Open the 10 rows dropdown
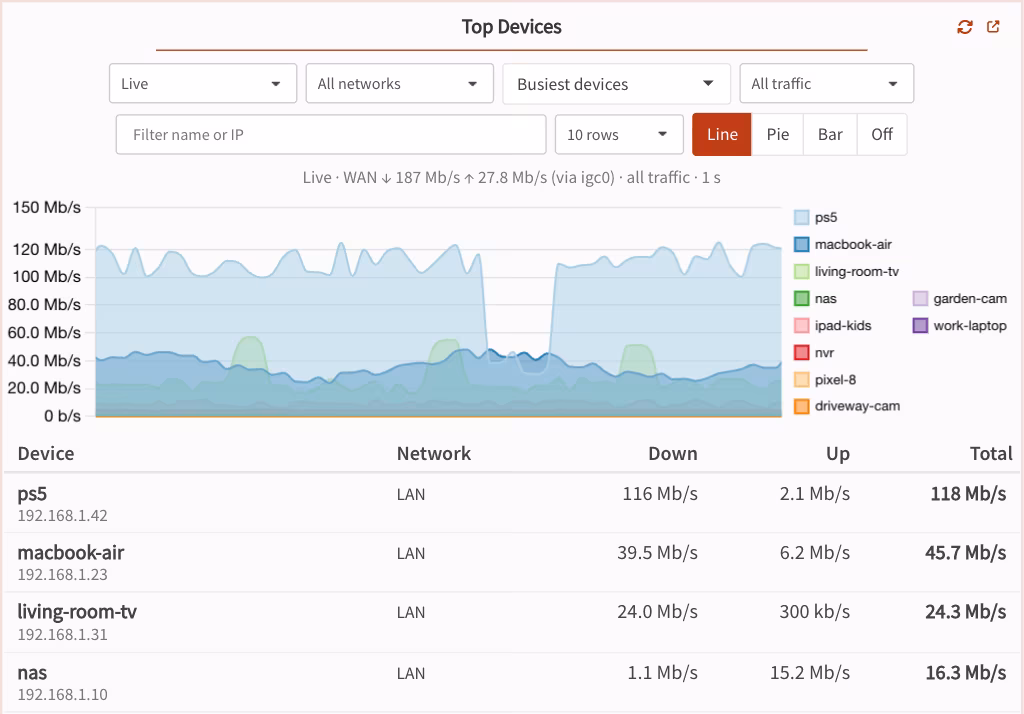This screenshot has height=714, width=1024. coord(619,135)
